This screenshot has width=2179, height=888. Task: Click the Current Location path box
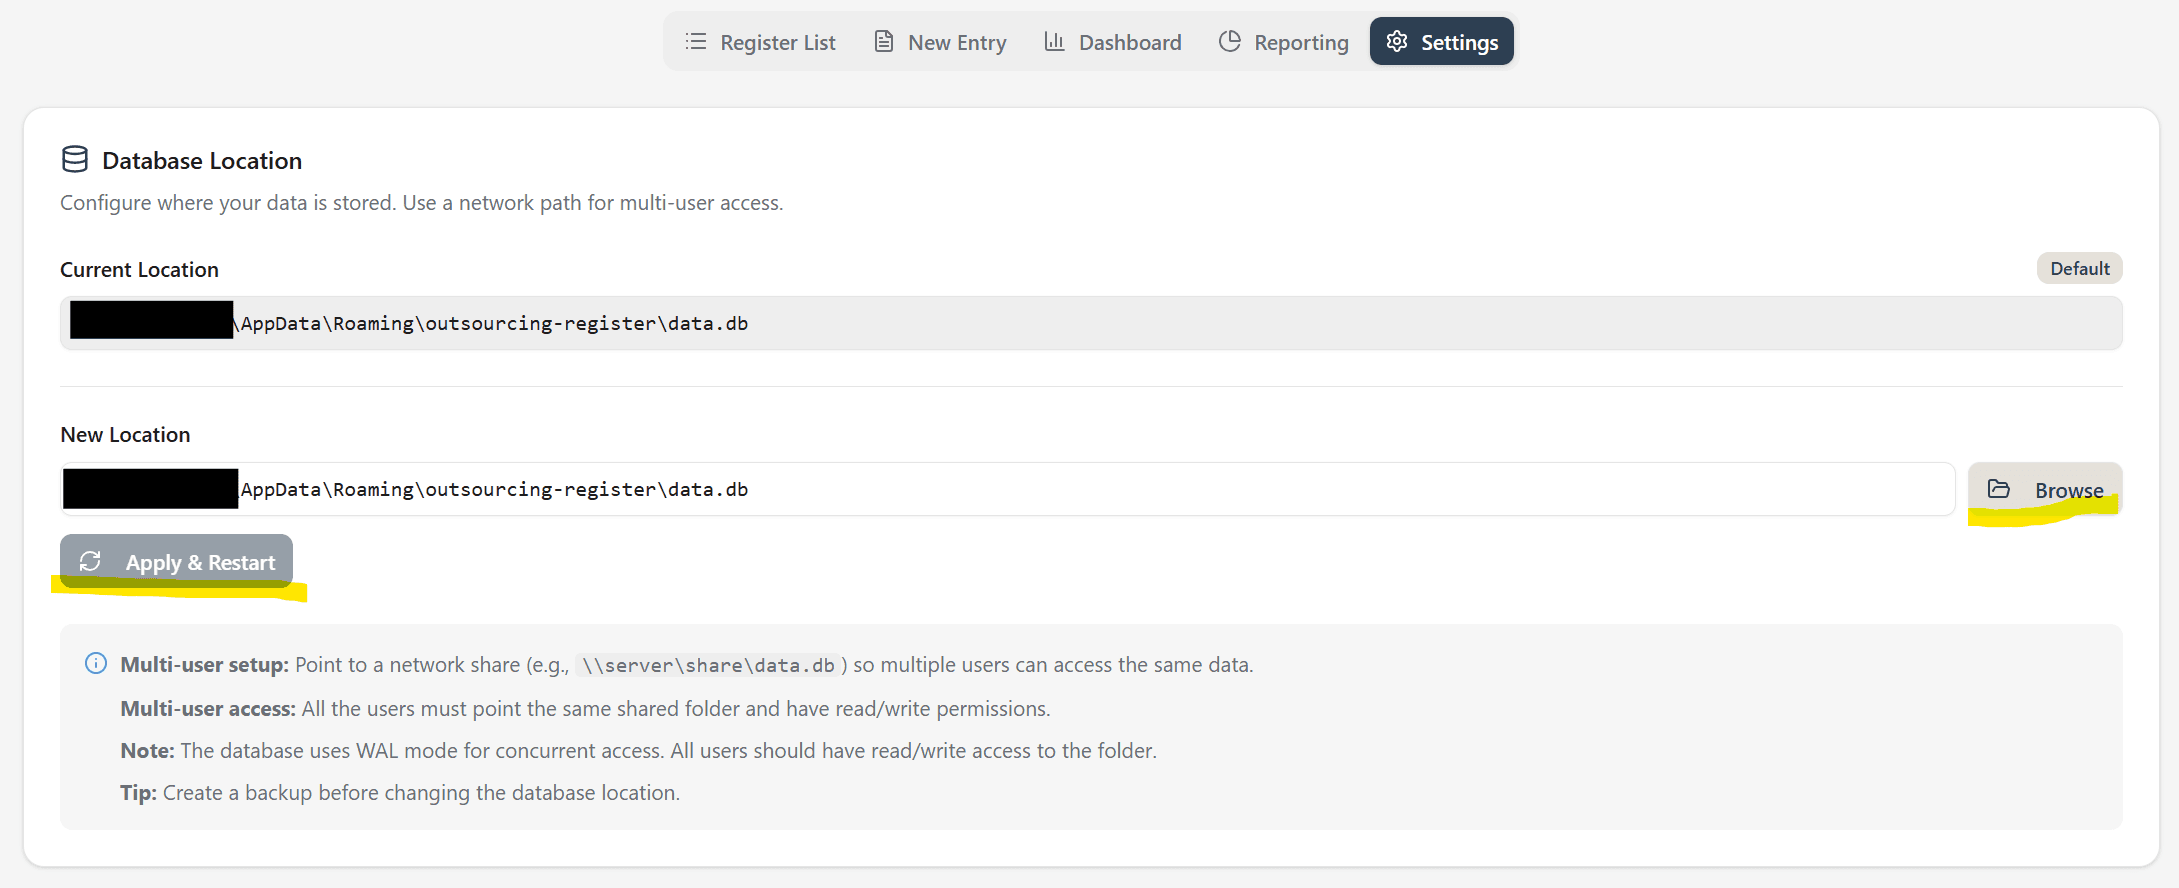[1091, 323]
